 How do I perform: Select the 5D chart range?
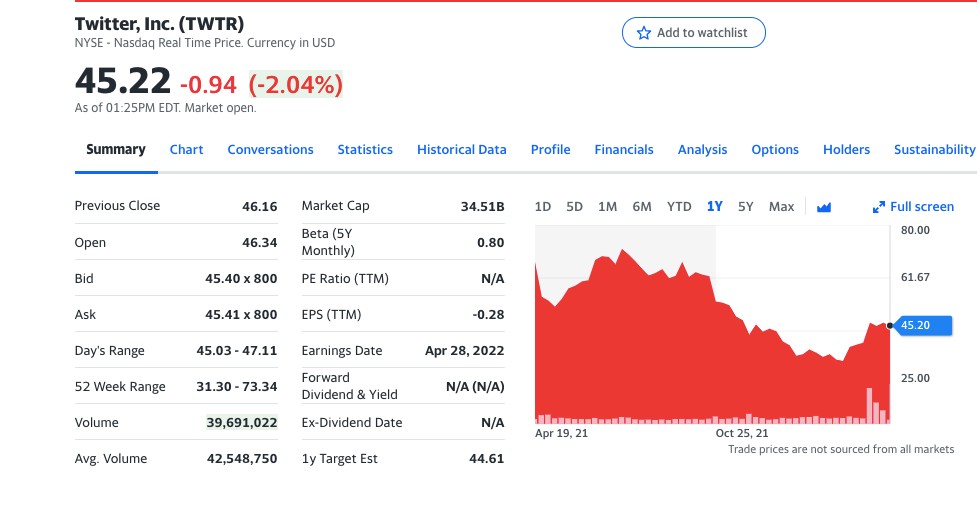(574, 207)
